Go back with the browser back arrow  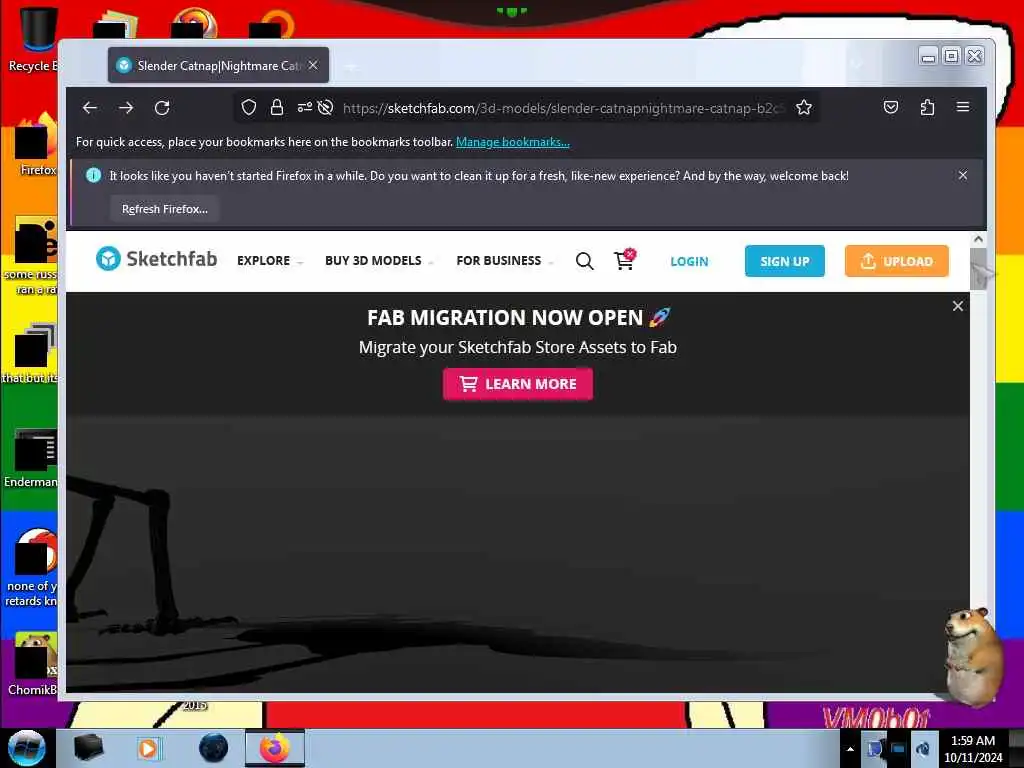89,108
